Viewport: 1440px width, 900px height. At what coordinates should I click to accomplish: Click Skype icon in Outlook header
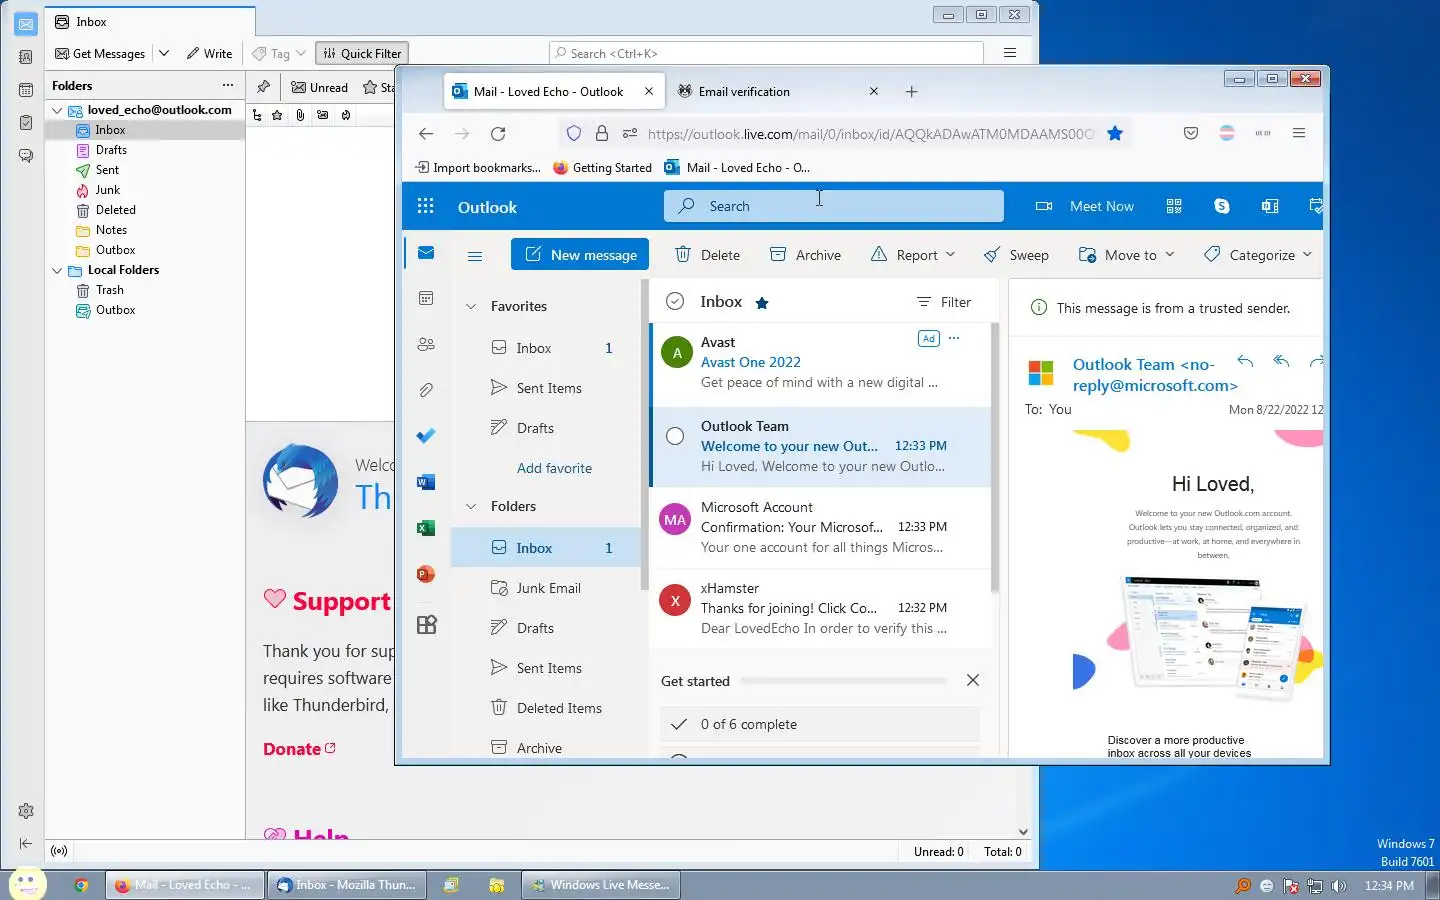click(x=1222, y=206)
